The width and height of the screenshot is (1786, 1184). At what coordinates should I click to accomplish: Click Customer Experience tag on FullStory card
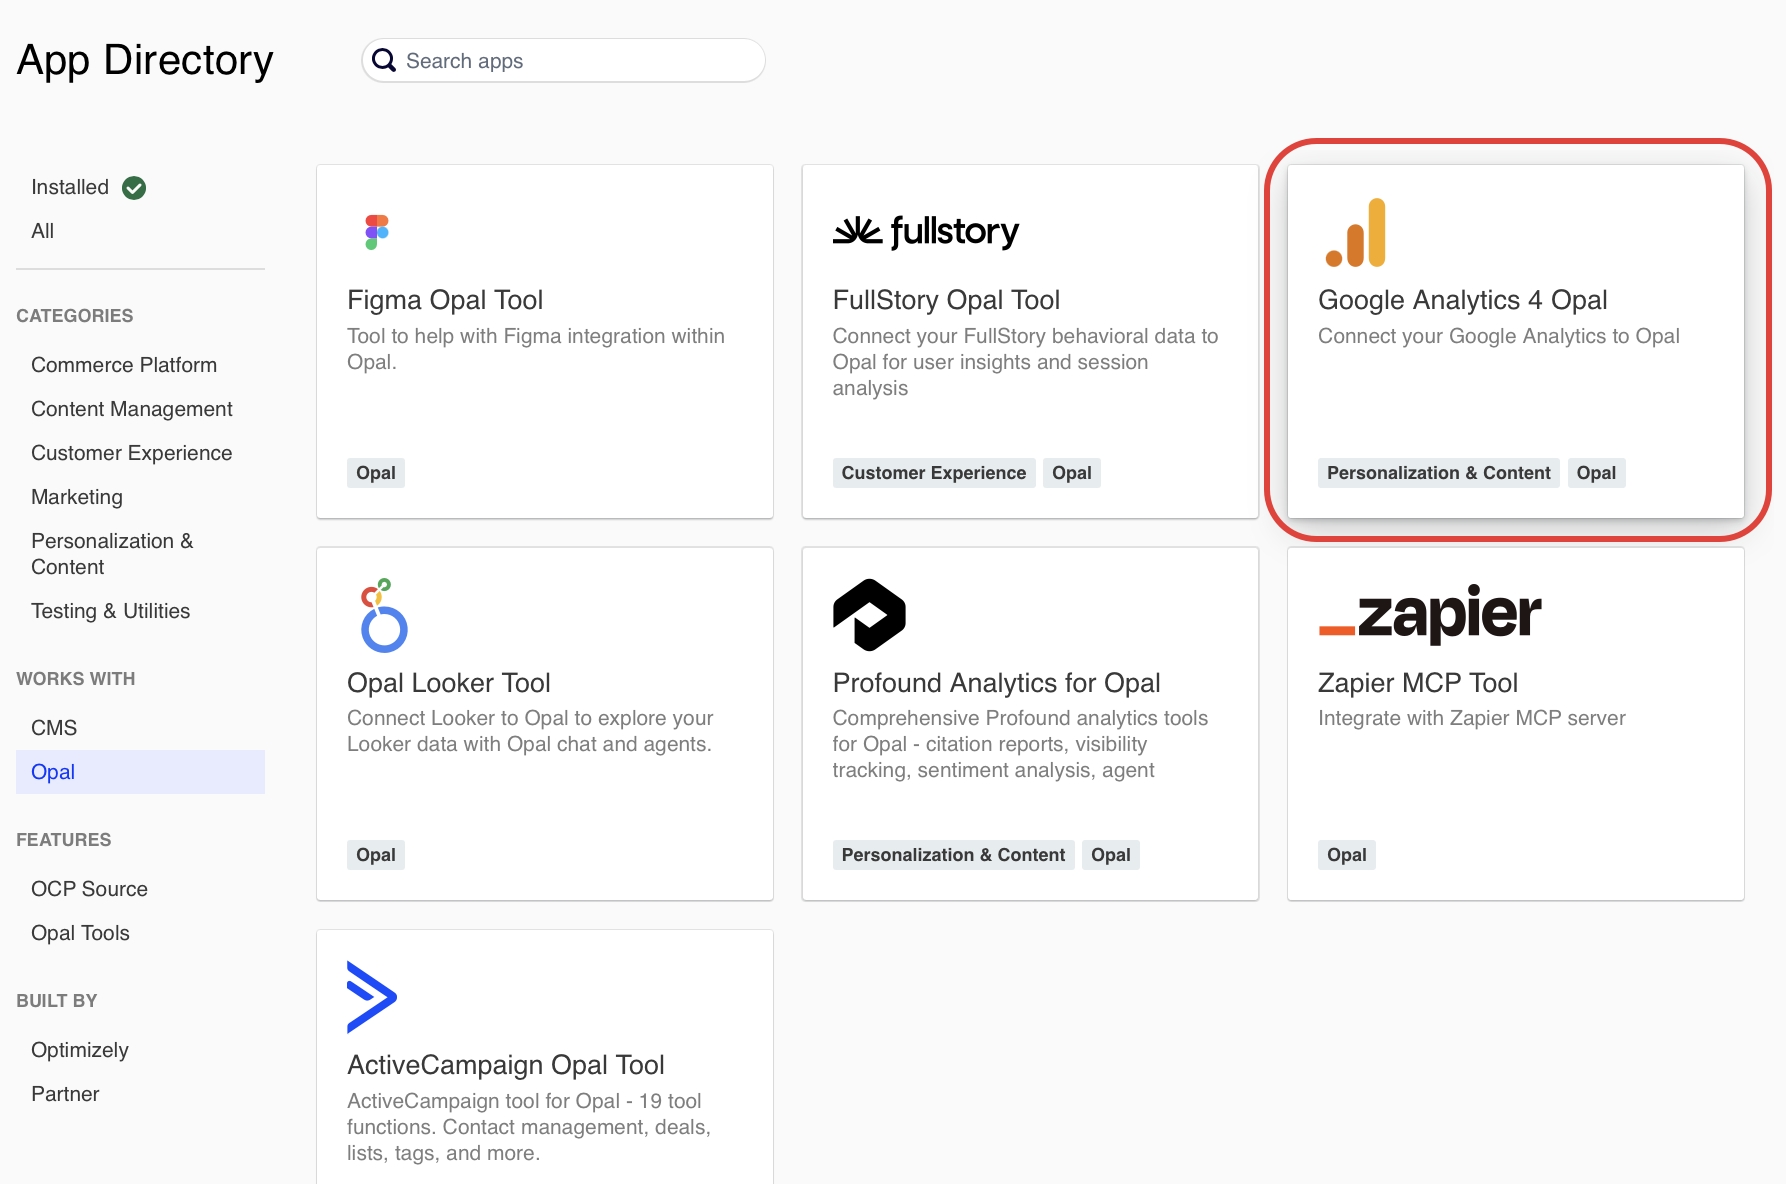[933, 473]
